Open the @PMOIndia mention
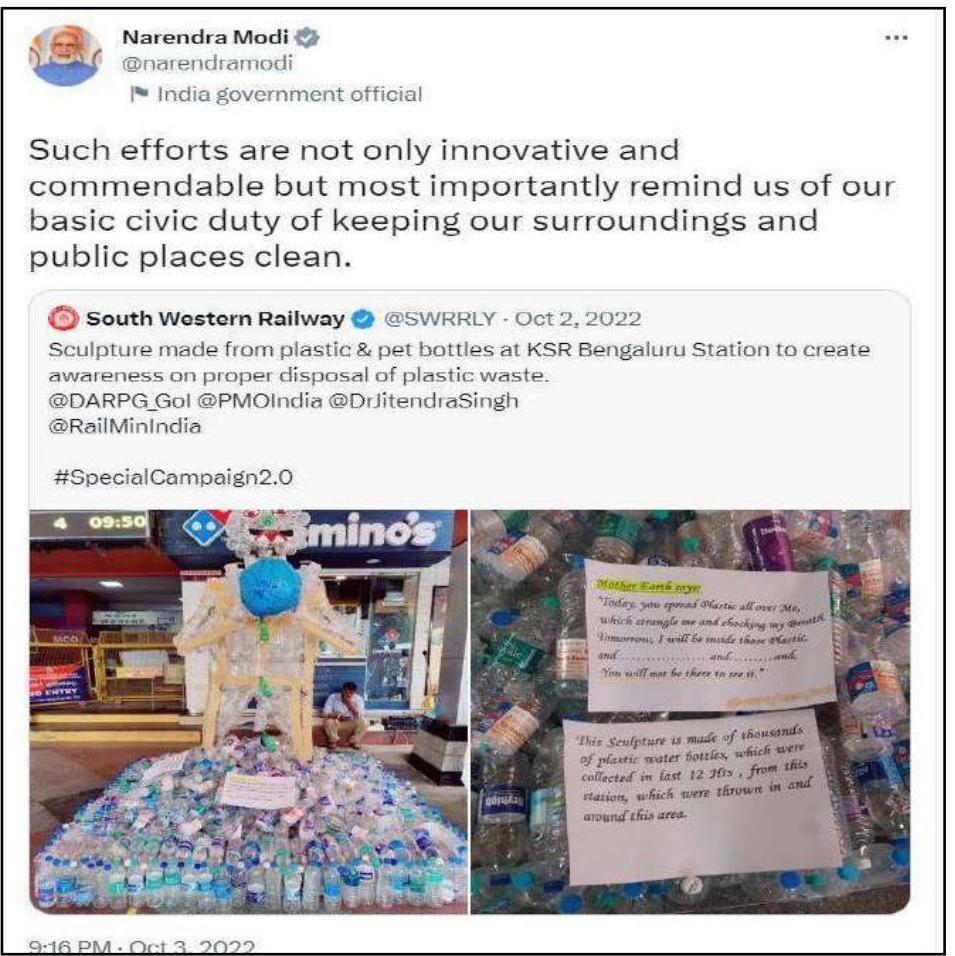Screen dimensions: 955x956 (260, 401)
